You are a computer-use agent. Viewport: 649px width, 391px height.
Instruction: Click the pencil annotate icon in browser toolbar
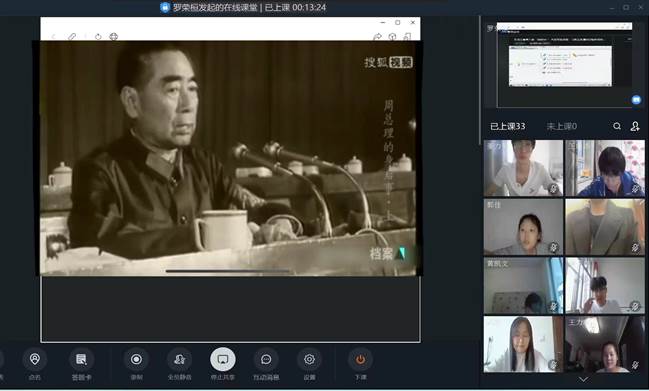tap(72, 36)
